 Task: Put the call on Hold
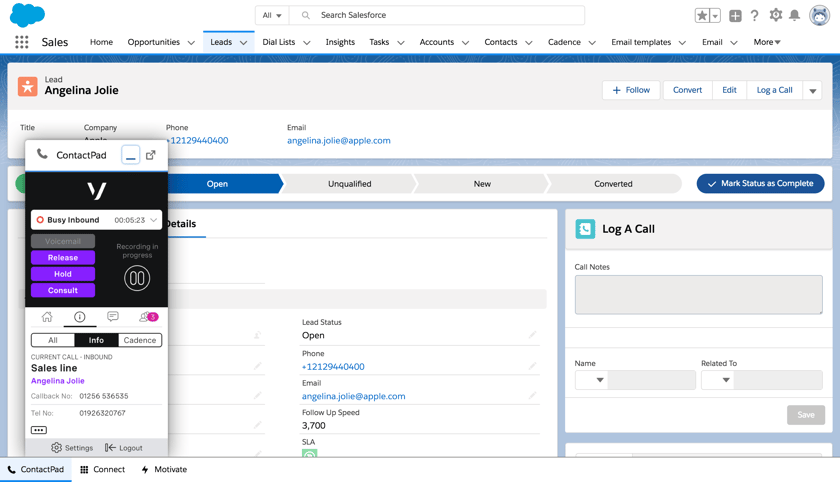pyautogui.click(x=63, y=274)
